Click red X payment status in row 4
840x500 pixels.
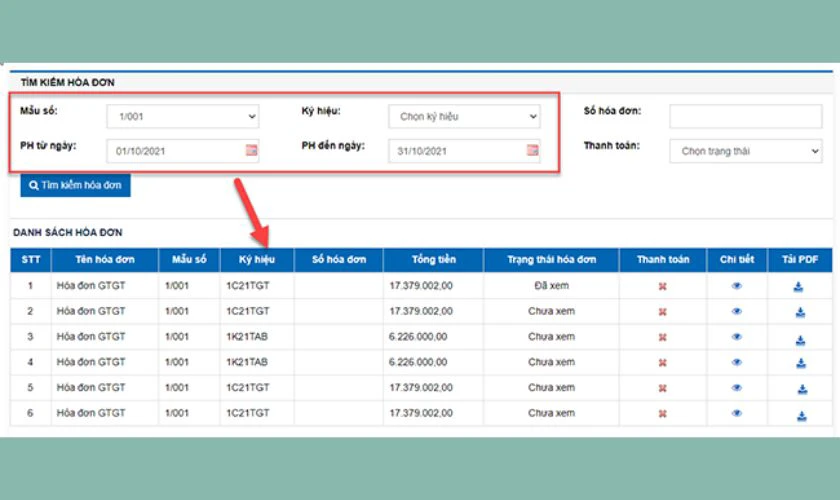(662, 362)
